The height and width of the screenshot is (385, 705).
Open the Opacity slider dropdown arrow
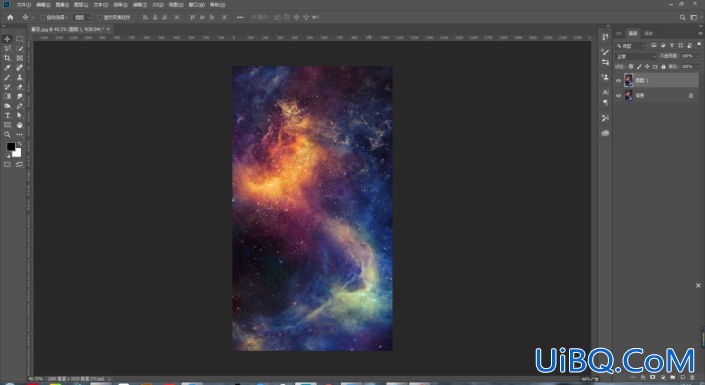[x=698, y=56]
